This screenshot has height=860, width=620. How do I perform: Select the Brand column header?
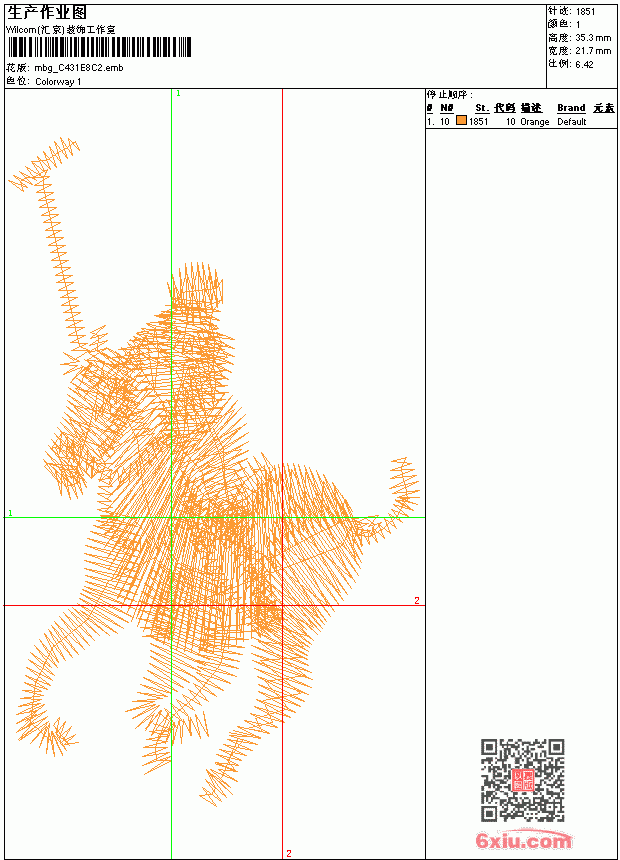(571, 108)
